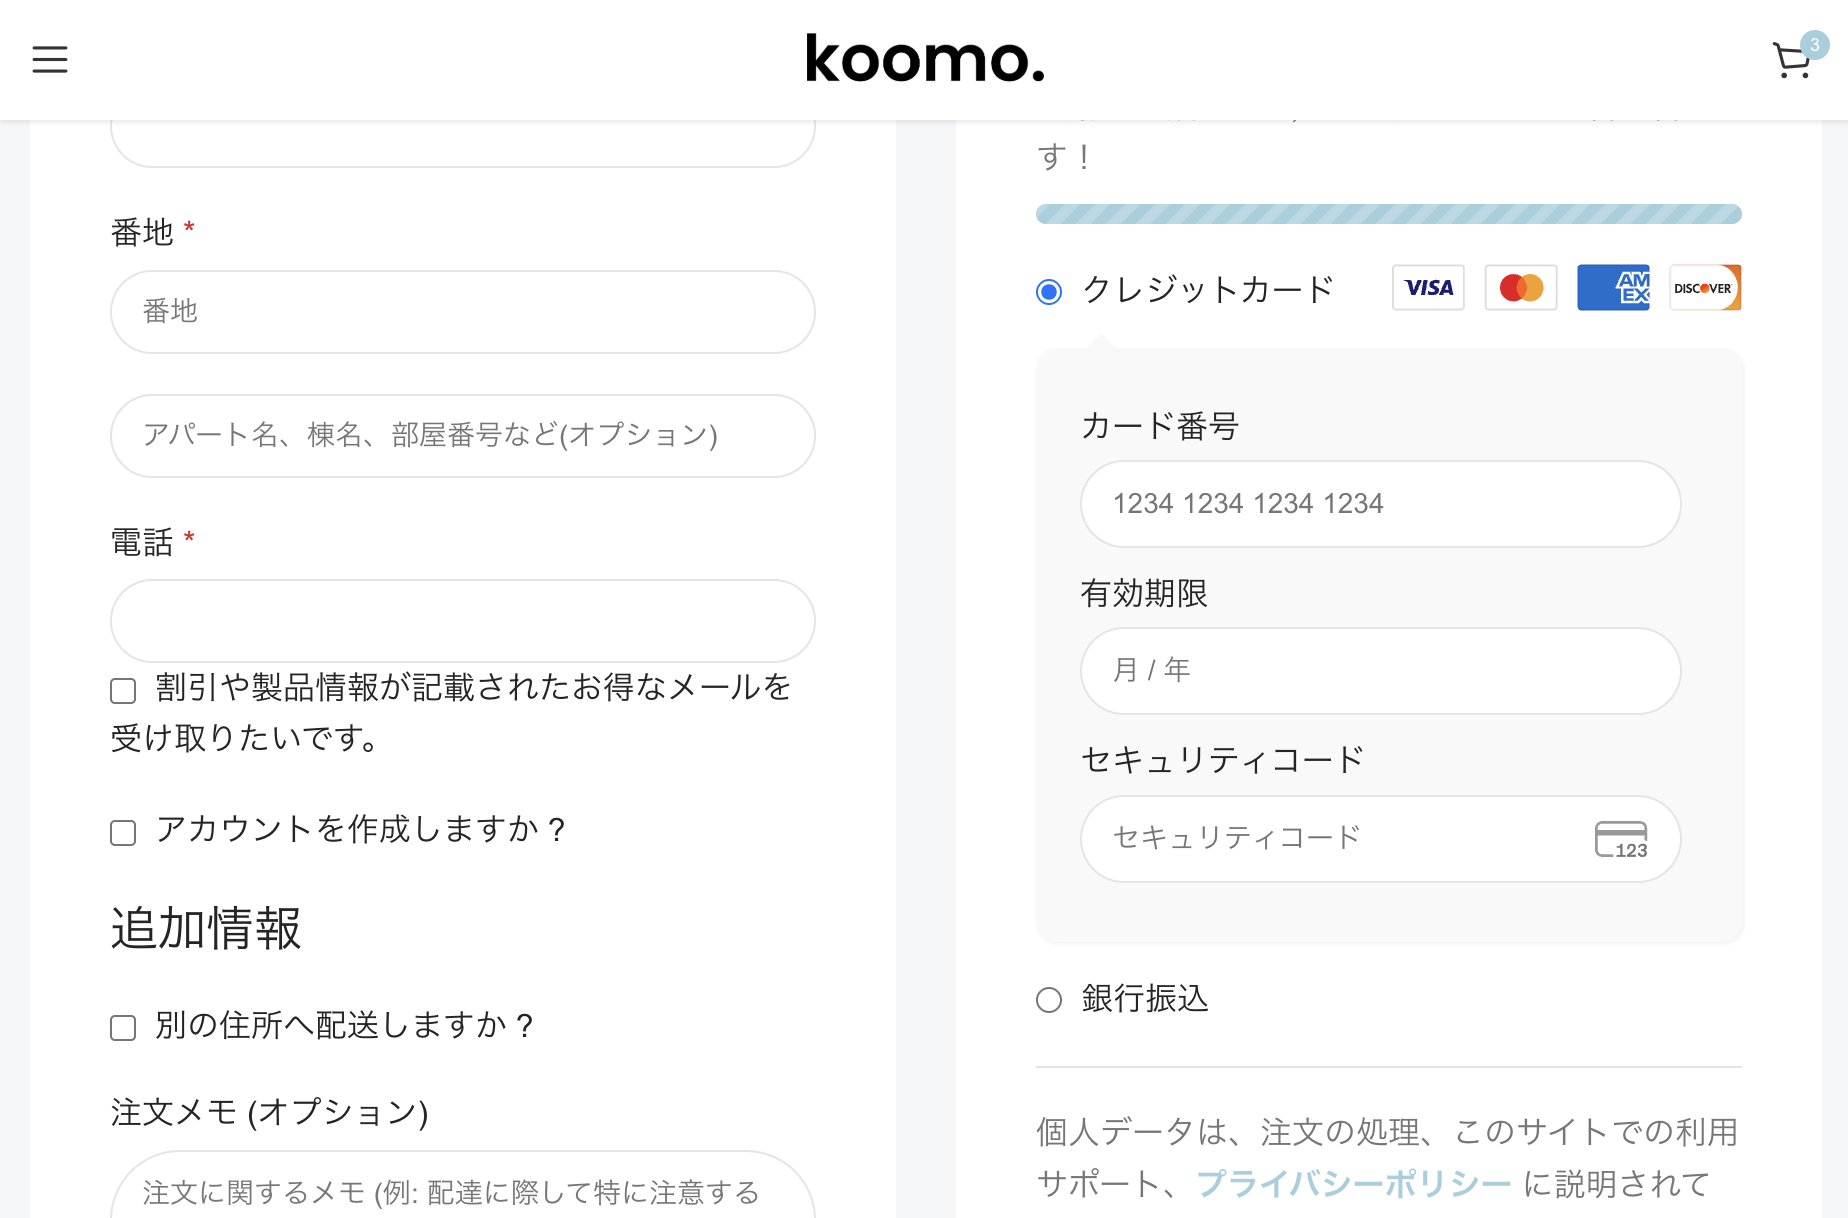Click into the 電話 phone field

point(463,621)
